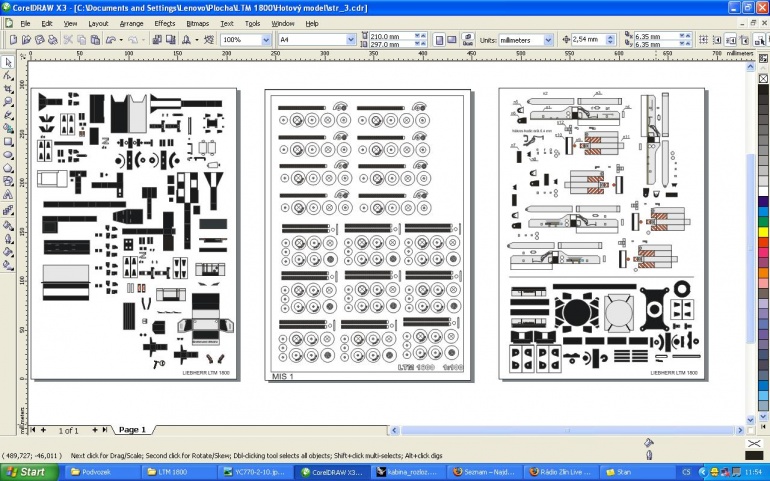Viewport: 770px width, 481px height.
Task: Open the Outline tool flyout
Action: tap(8, 239)
